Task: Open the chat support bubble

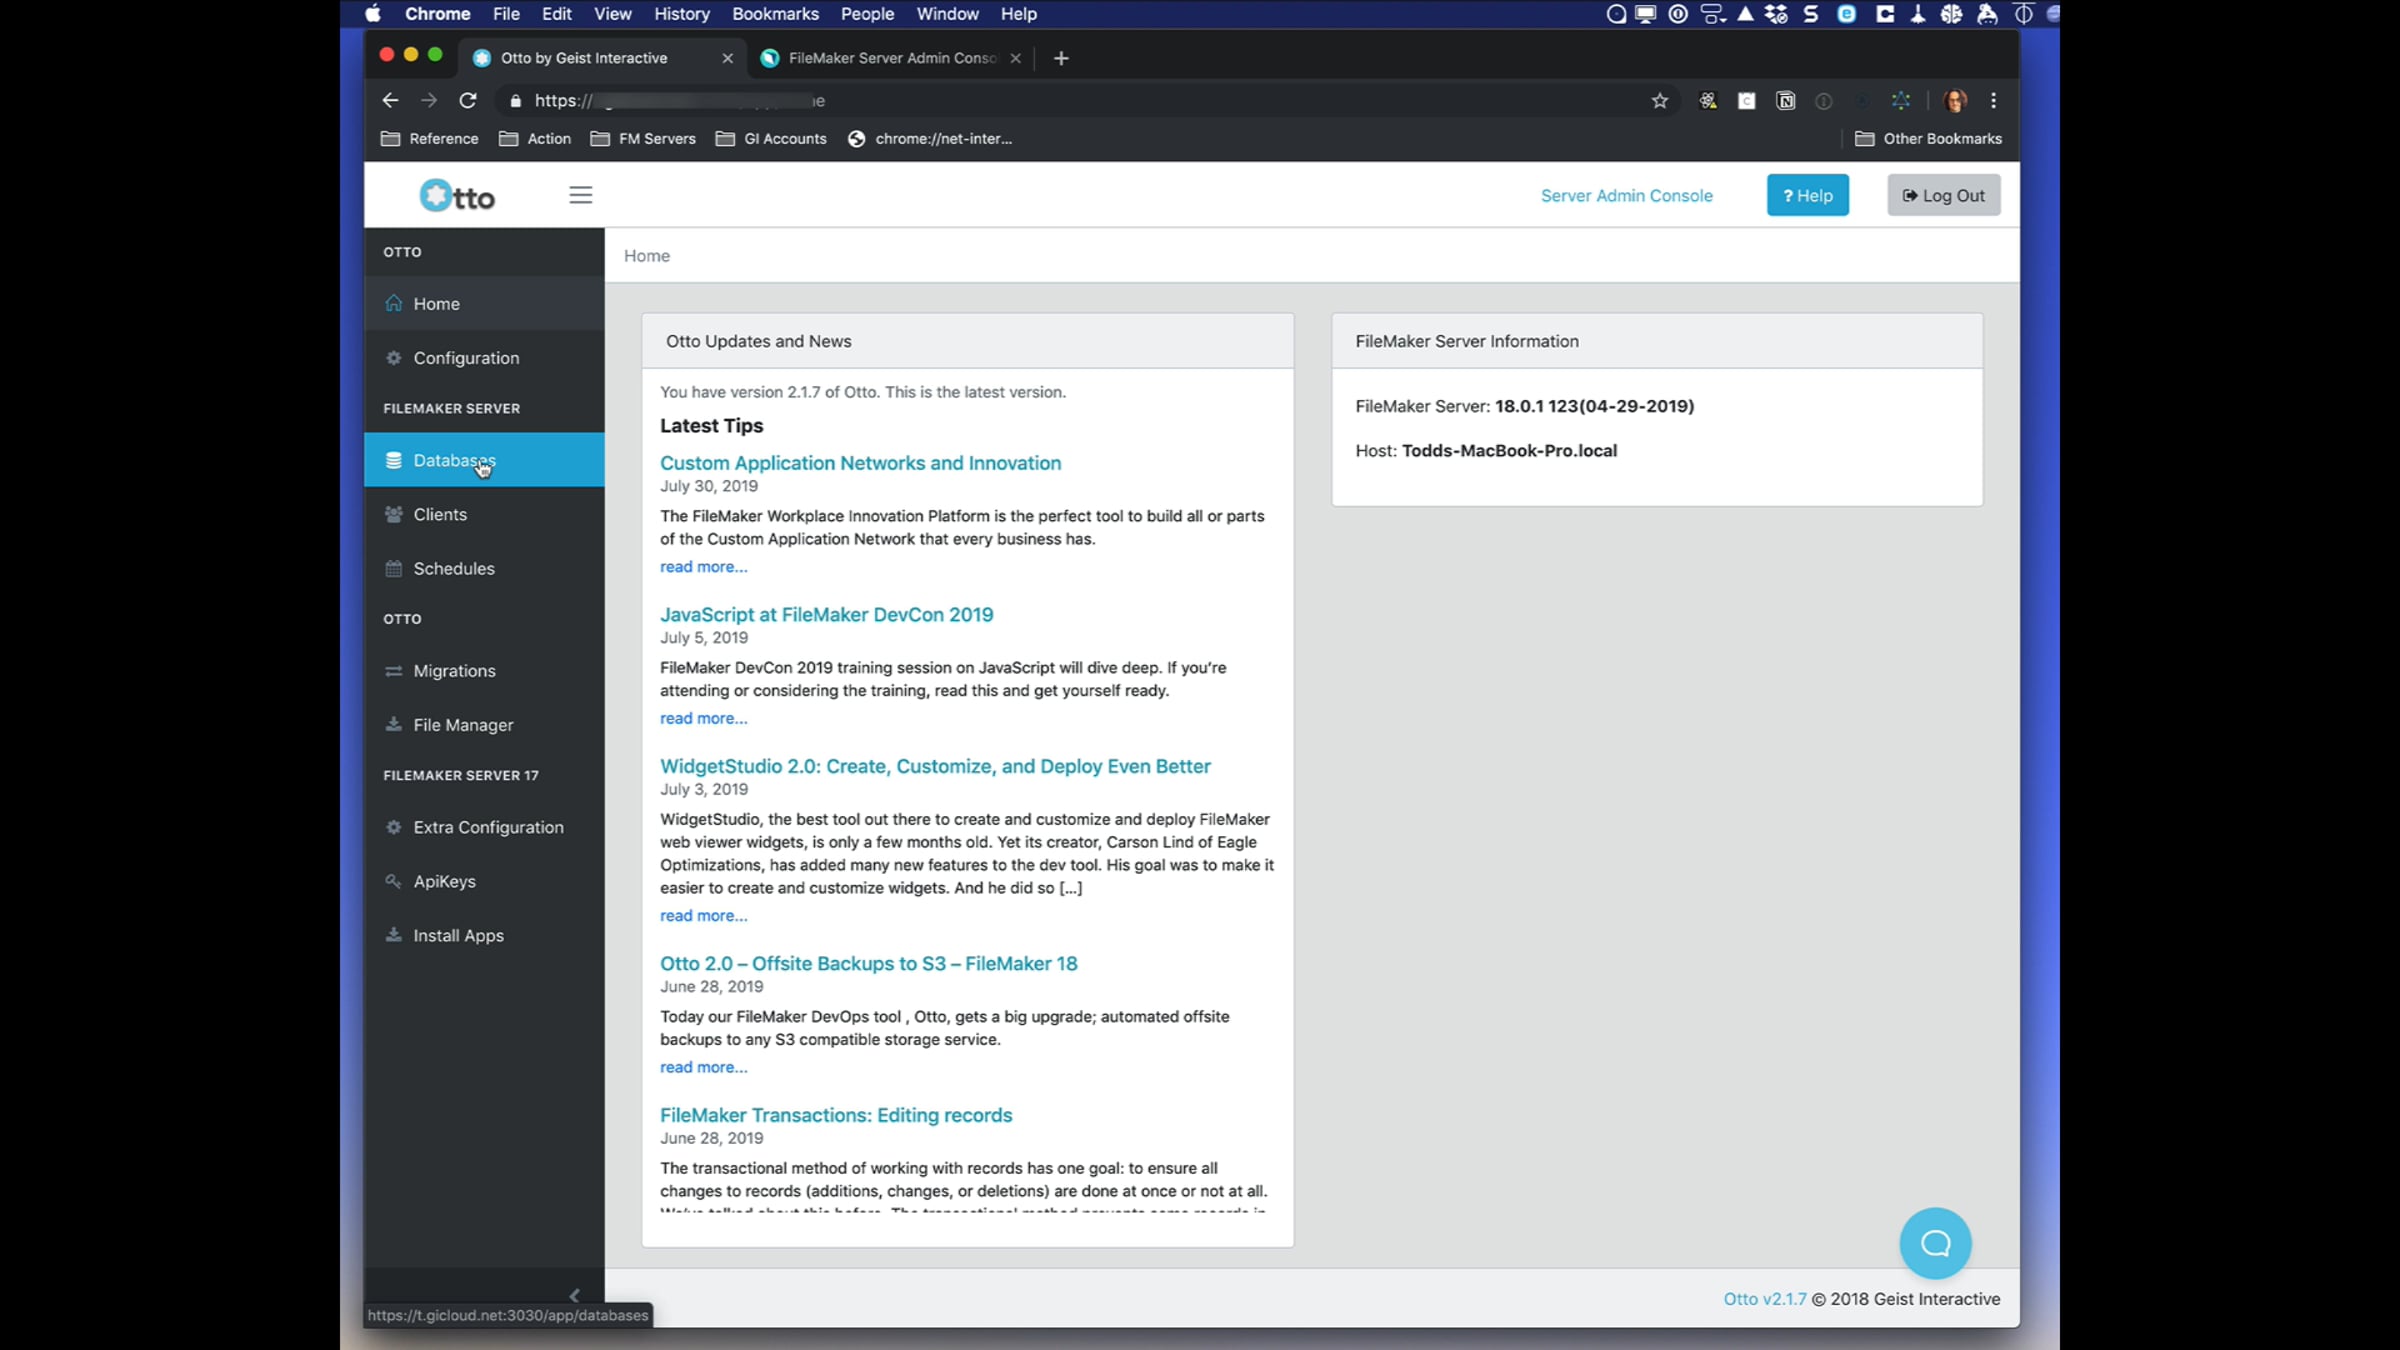Action: coord(1935,1243)
